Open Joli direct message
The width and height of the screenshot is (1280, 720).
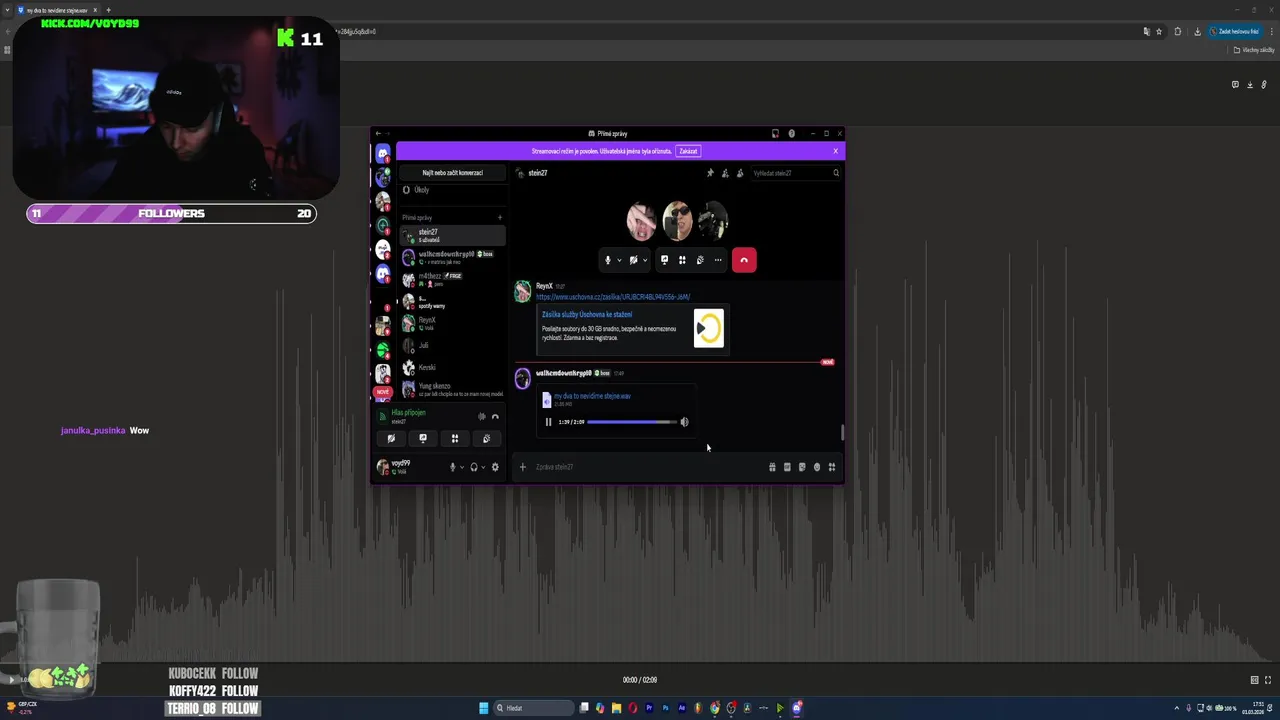(x=452, y=345)
